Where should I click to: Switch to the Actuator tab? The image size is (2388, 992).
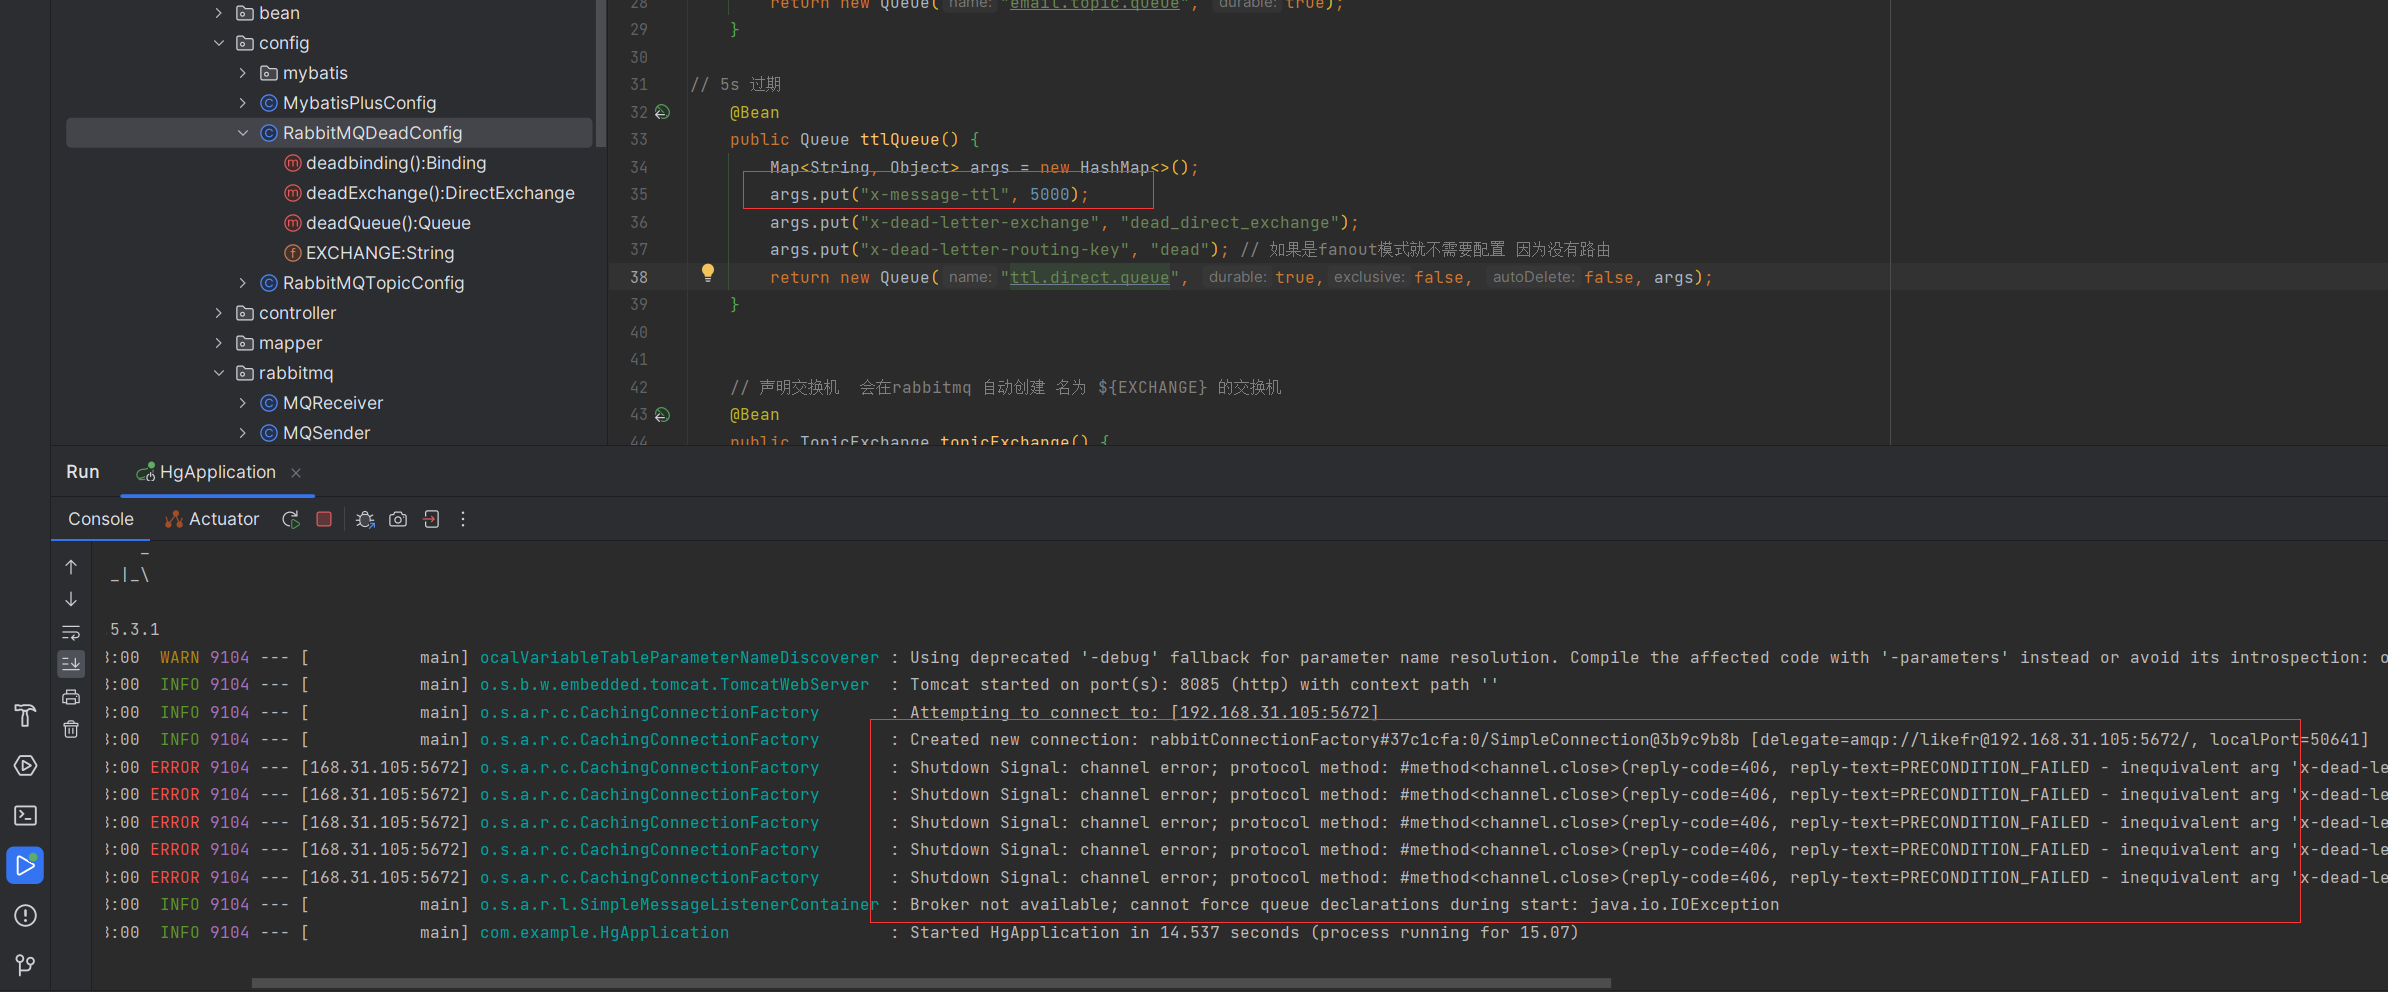click(212, 519)
